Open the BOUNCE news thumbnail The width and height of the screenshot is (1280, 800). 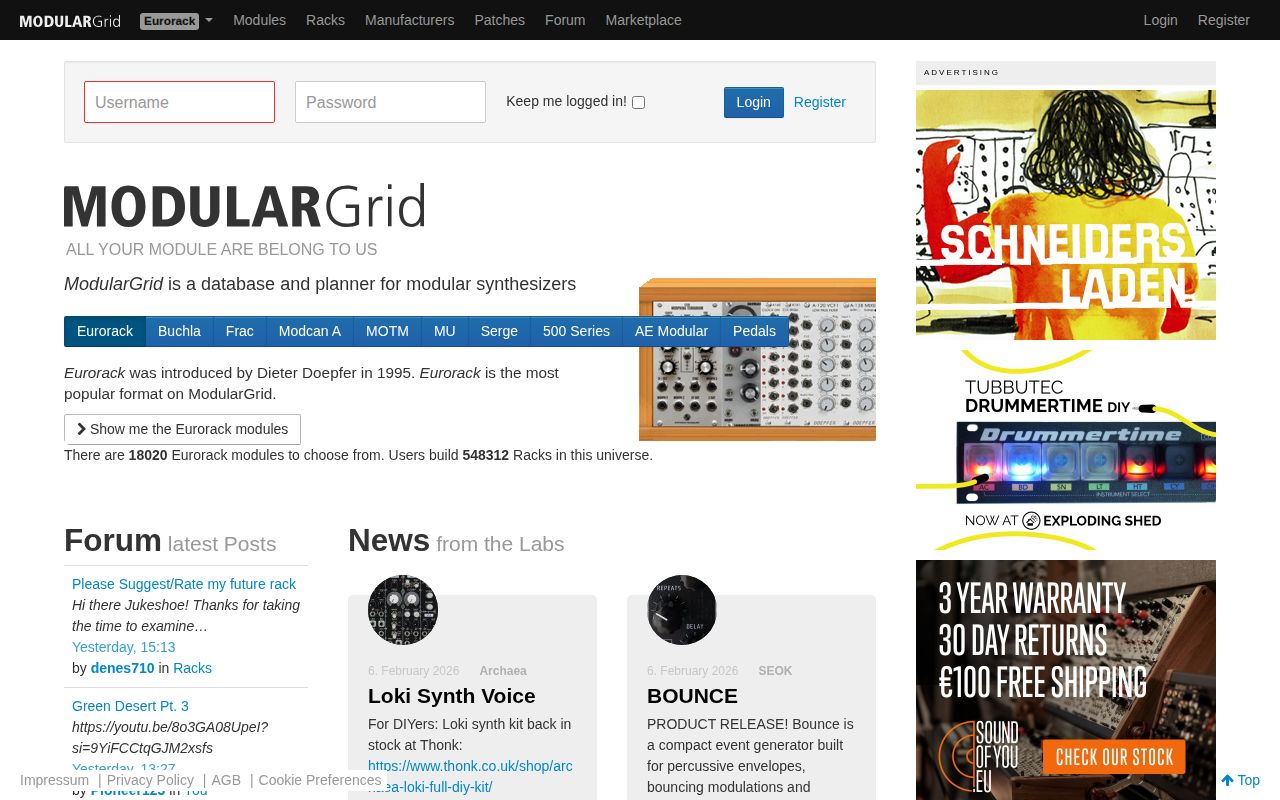[681, 609]
